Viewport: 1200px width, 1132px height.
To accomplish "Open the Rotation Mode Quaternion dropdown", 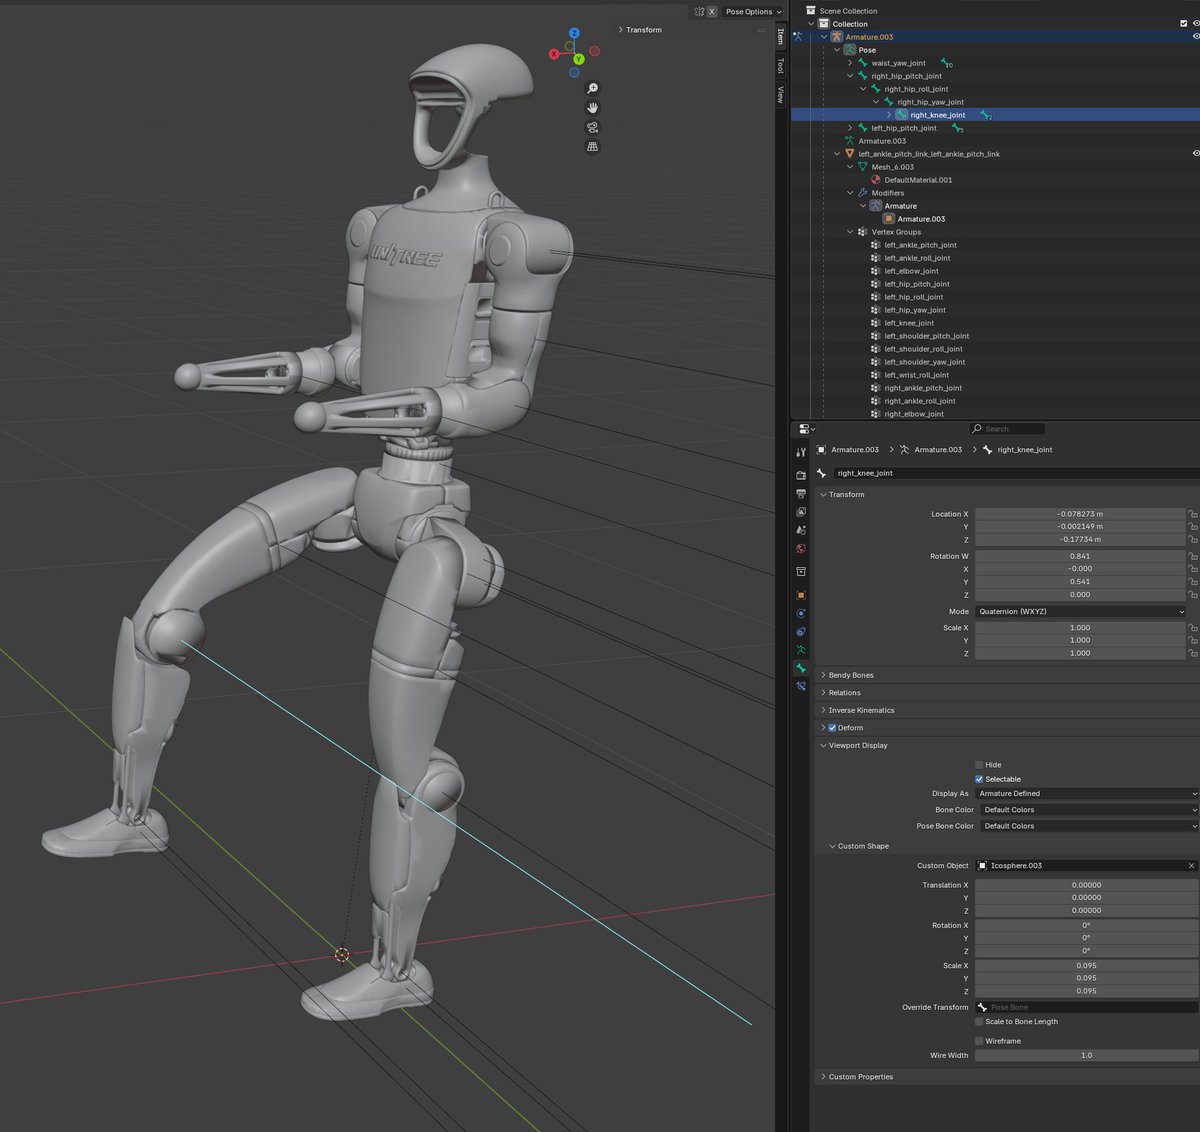I will (x=1081, y=611).
